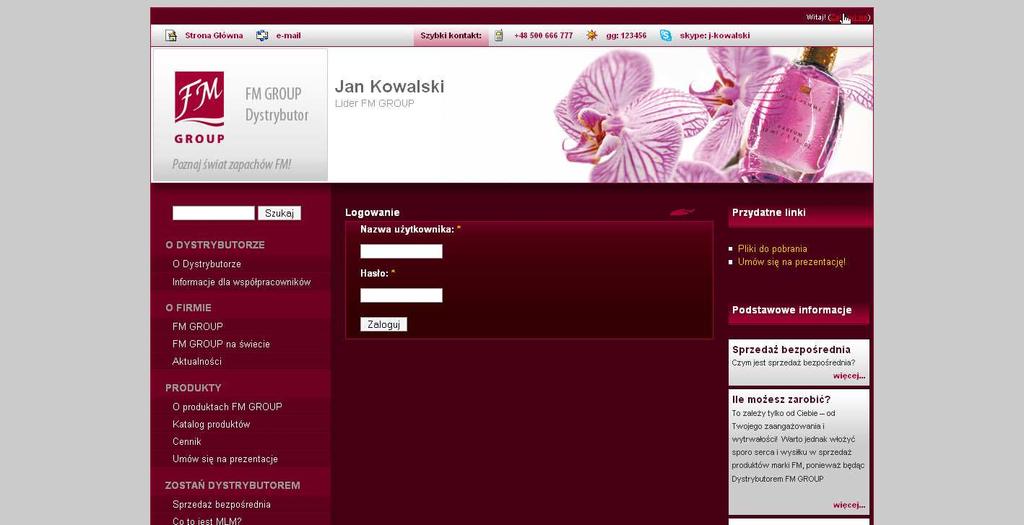
Task: Click phone number +48 500 666 777
Action: (x=543, y=35)
